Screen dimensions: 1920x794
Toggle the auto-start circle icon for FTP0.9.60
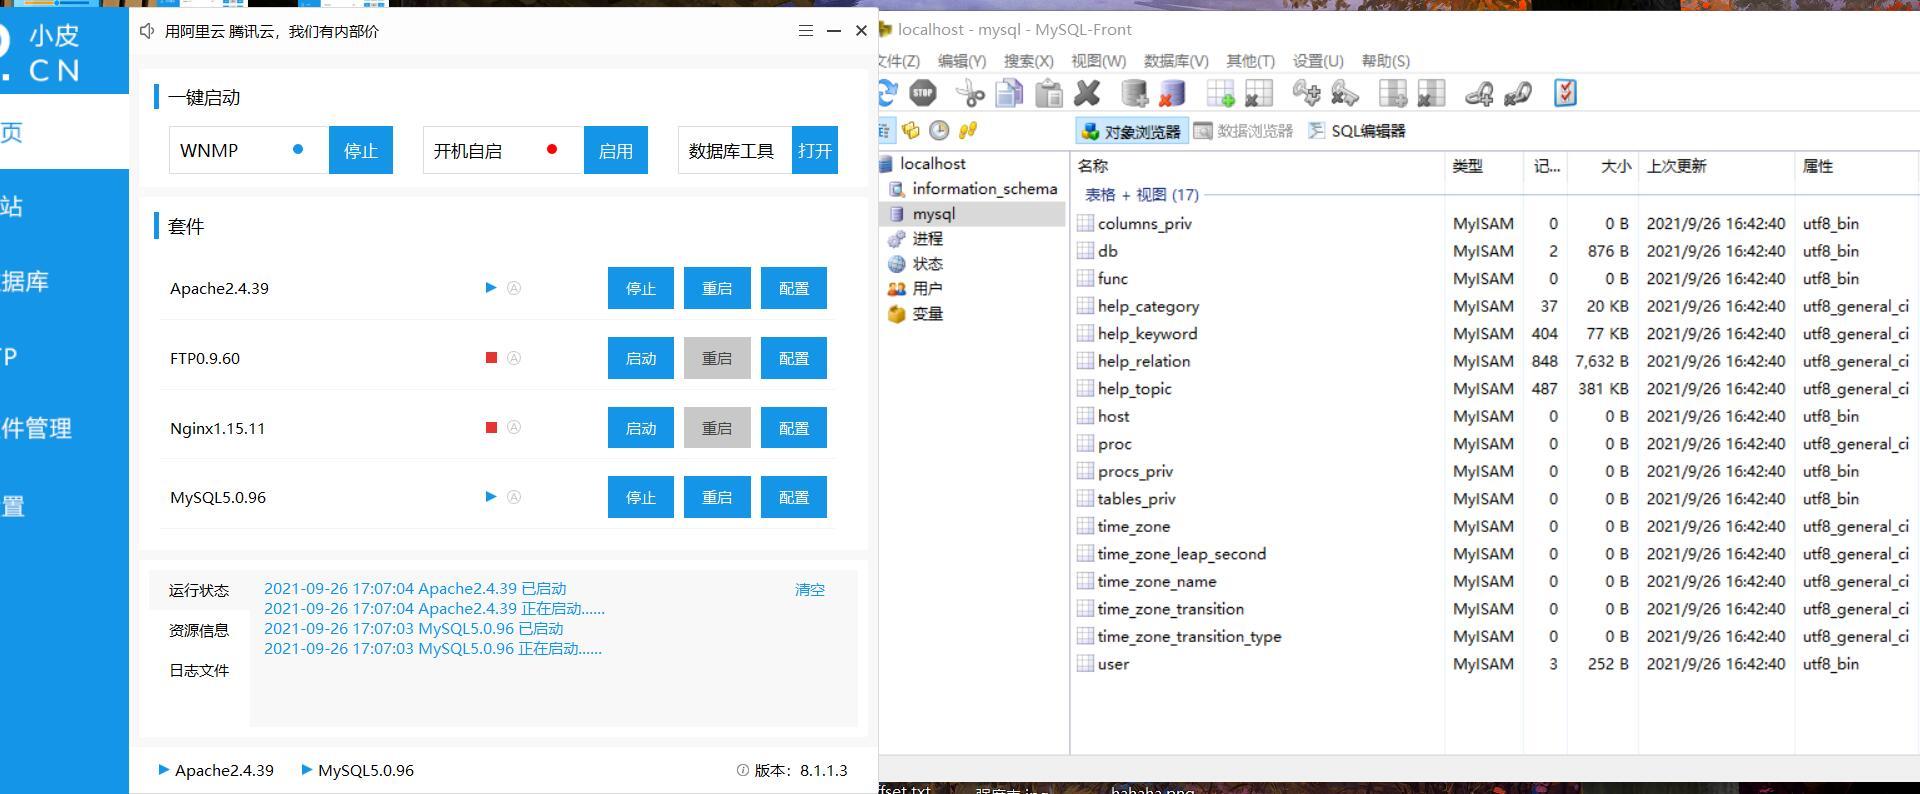(514, 358)
